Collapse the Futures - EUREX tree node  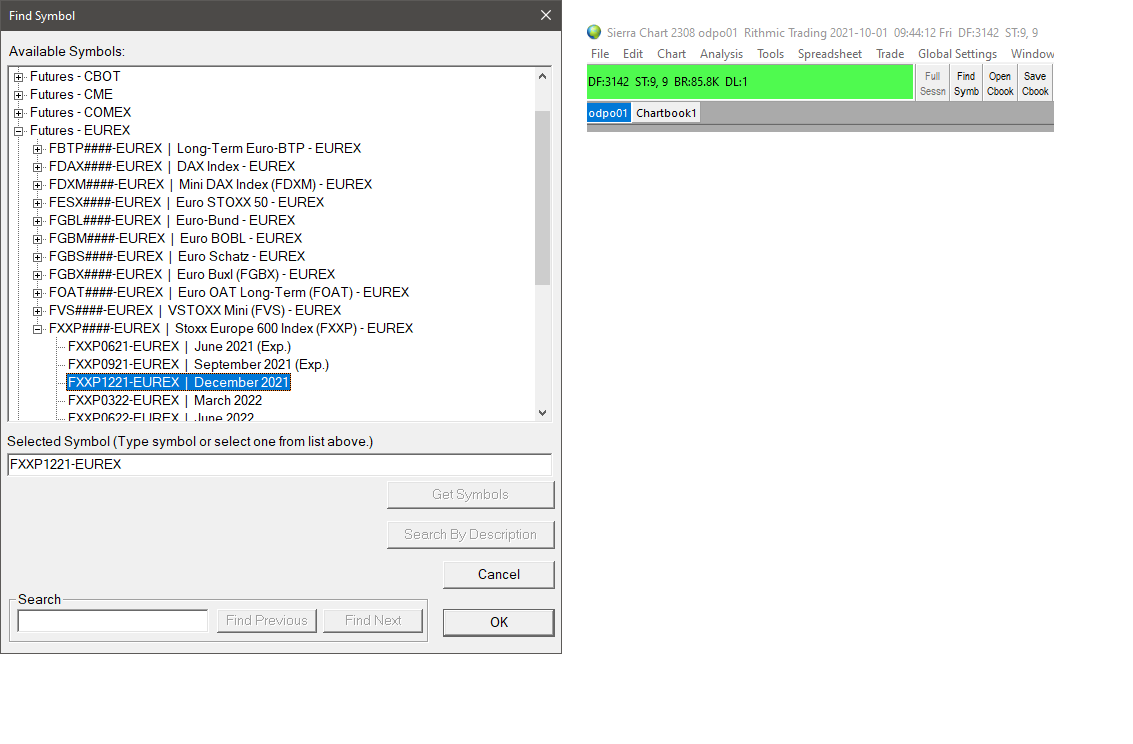pos(19,131)
